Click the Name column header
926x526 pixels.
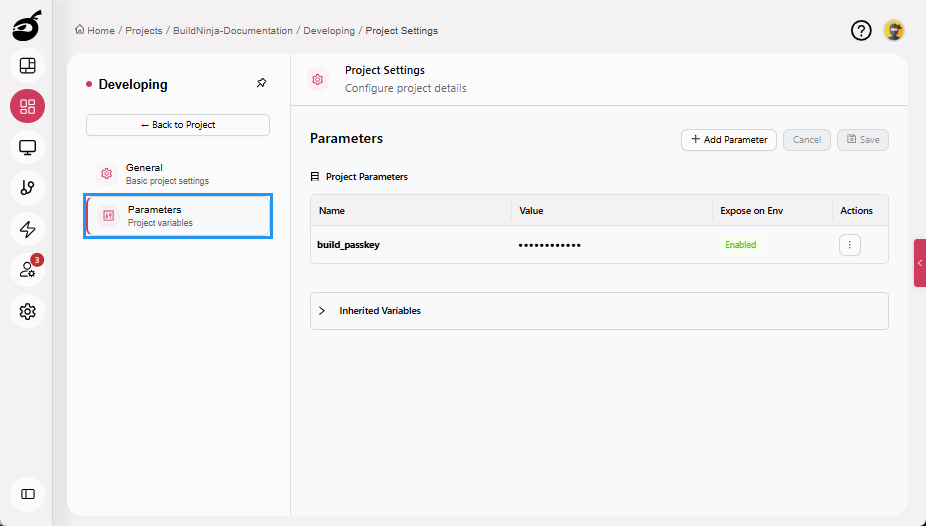pyautogui.click(x=332, y=211)
